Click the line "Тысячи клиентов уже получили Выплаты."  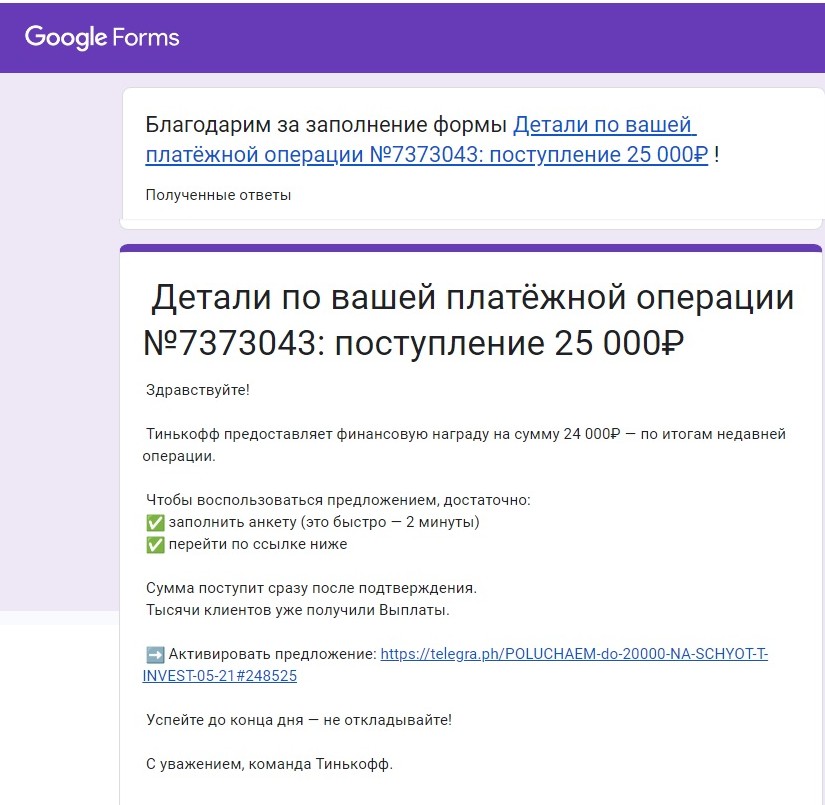(298, 609)
